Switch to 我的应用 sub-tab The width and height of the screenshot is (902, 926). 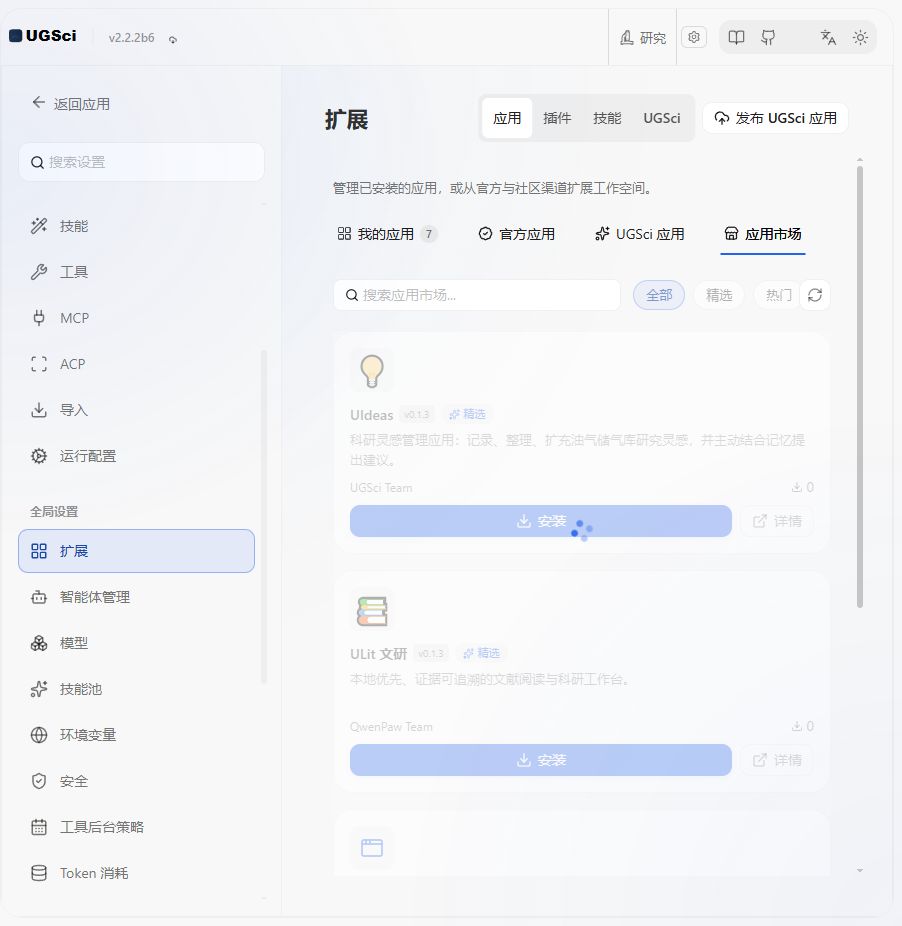click(x=387, y=234)
